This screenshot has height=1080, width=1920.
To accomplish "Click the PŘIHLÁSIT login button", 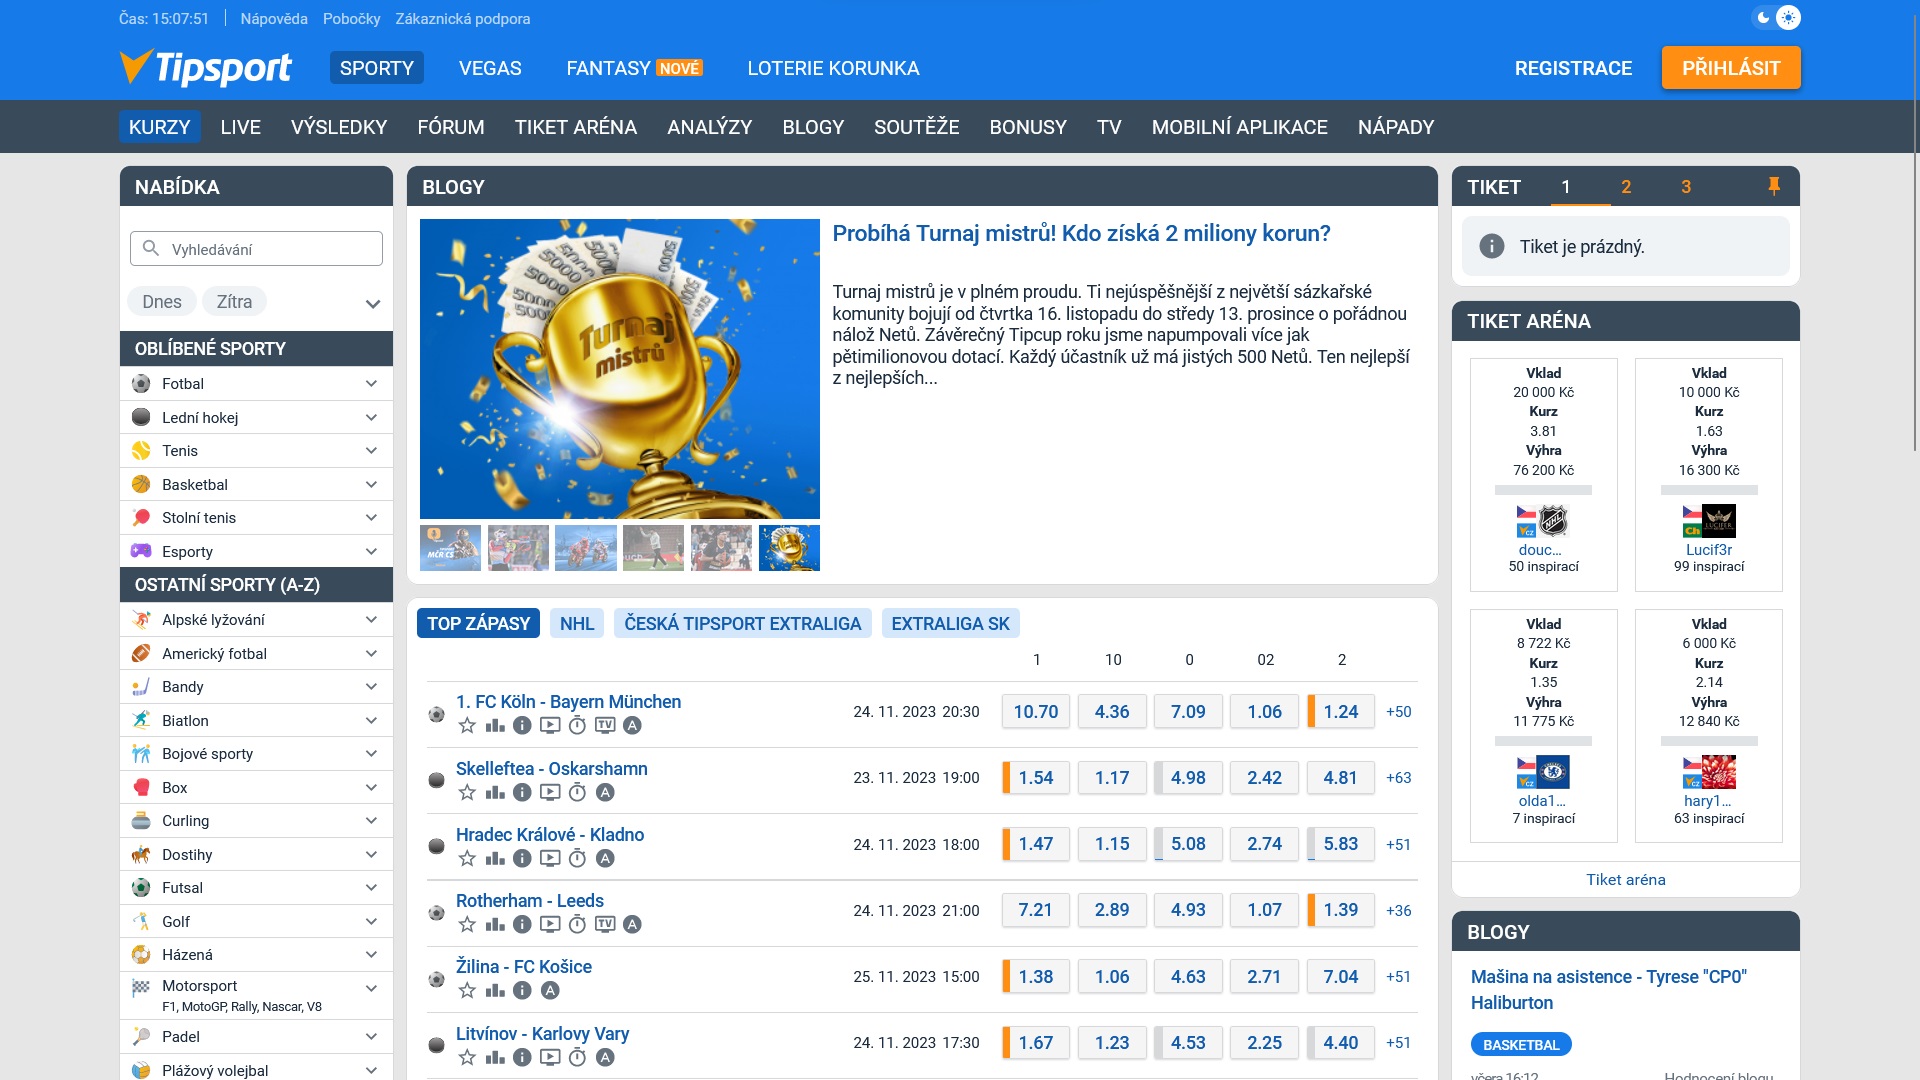I will click(1731, 68).
